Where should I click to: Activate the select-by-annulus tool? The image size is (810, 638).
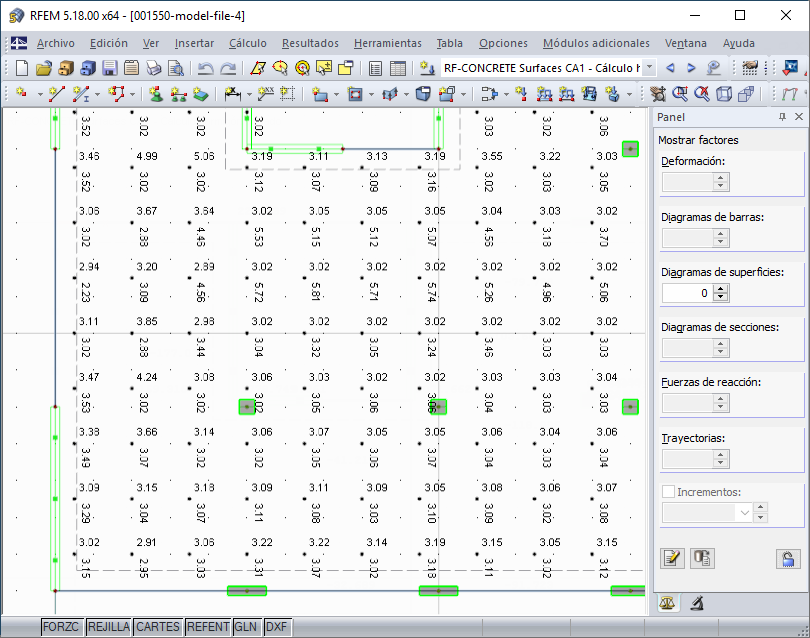(302, 68)
